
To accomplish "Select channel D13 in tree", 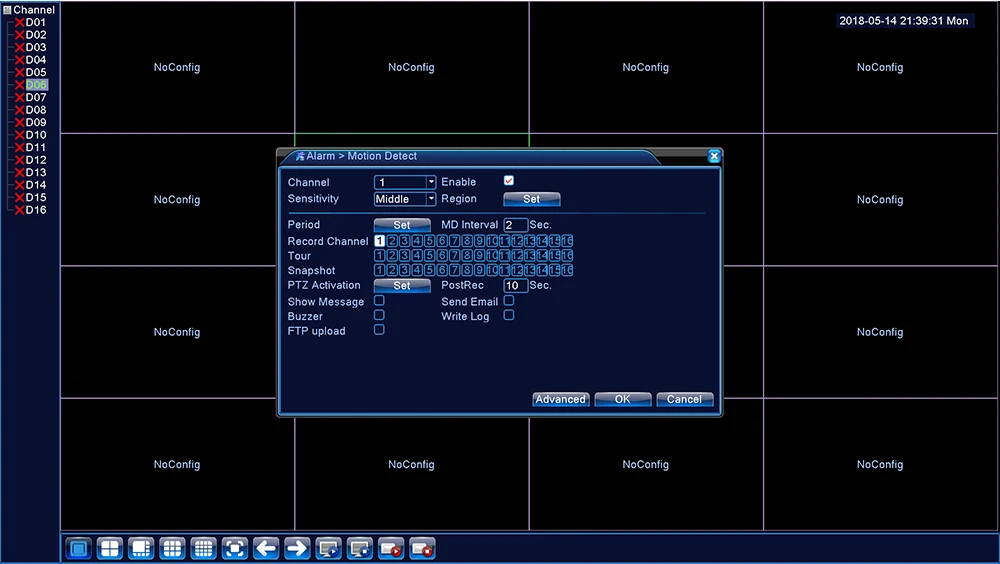I will point(36,172).
